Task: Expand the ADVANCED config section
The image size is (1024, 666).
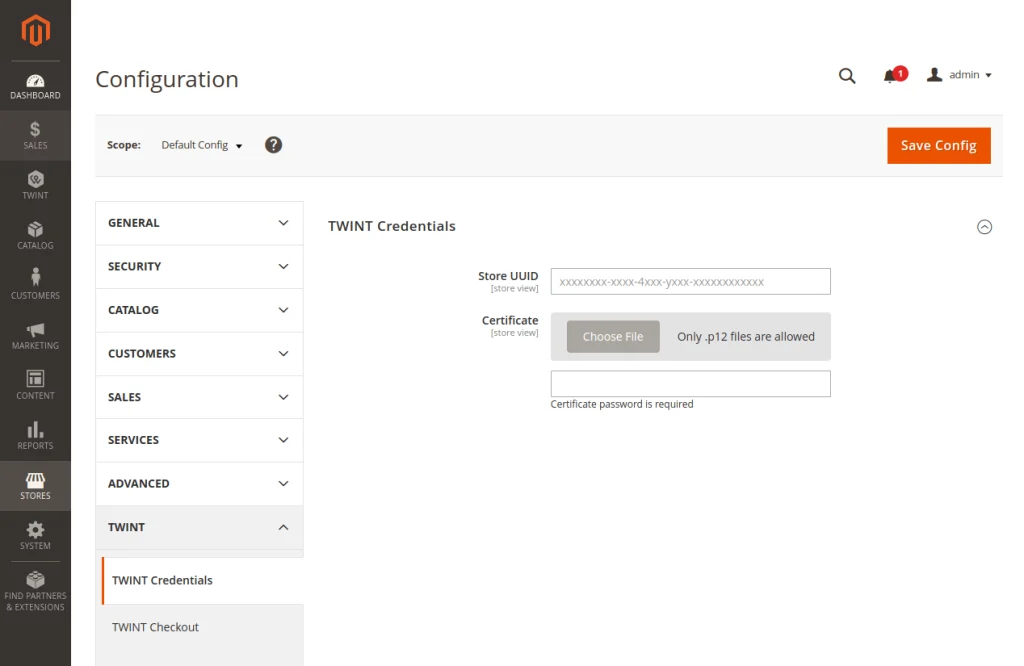Action: (x=199, y=484)
